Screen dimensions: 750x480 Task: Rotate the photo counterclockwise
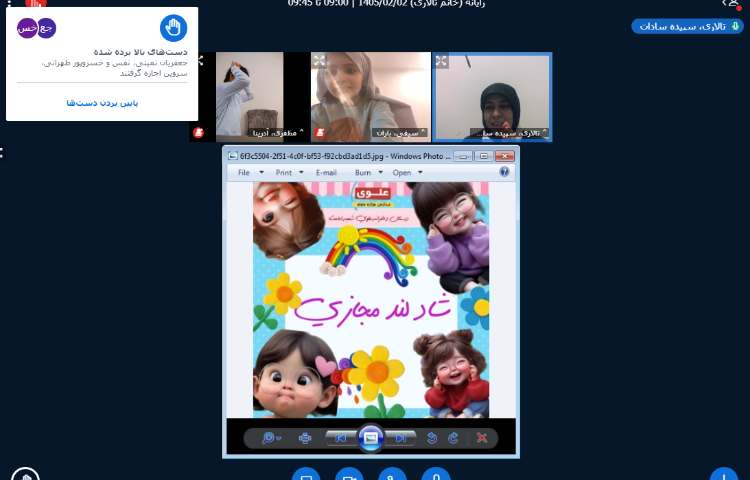[432, 438]
